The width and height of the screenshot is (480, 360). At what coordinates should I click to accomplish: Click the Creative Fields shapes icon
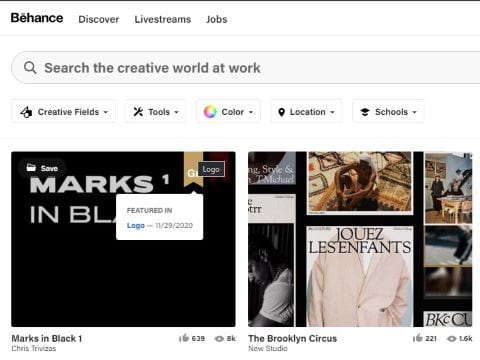click(x=26, y=112)
